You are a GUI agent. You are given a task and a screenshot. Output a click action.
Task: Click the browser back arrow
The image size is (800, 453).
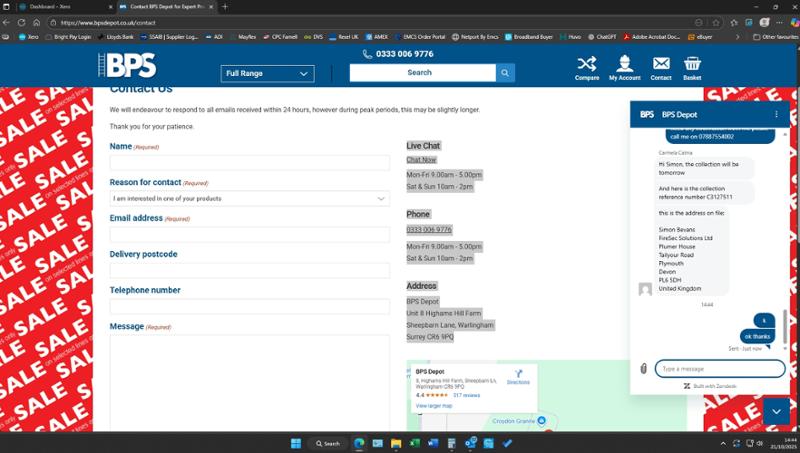(6, 22)
